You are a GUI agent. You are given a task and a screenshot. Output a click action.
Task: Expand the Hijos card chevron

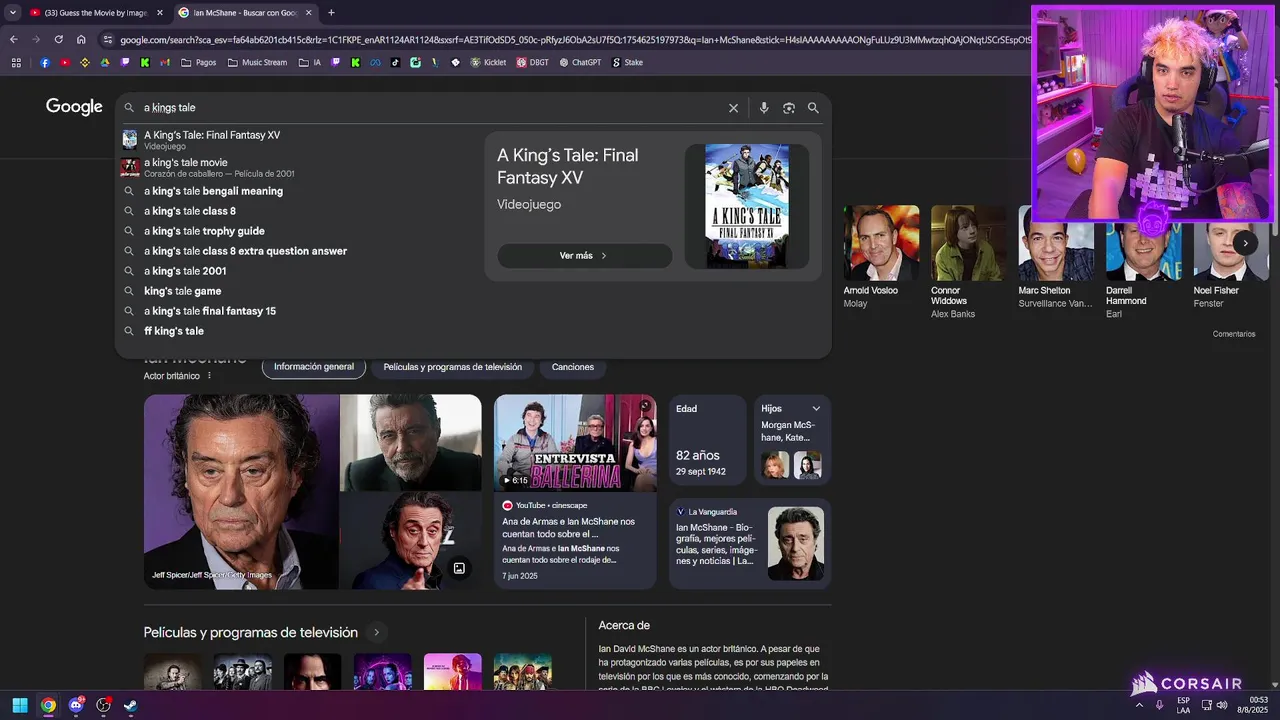(816, 408)
